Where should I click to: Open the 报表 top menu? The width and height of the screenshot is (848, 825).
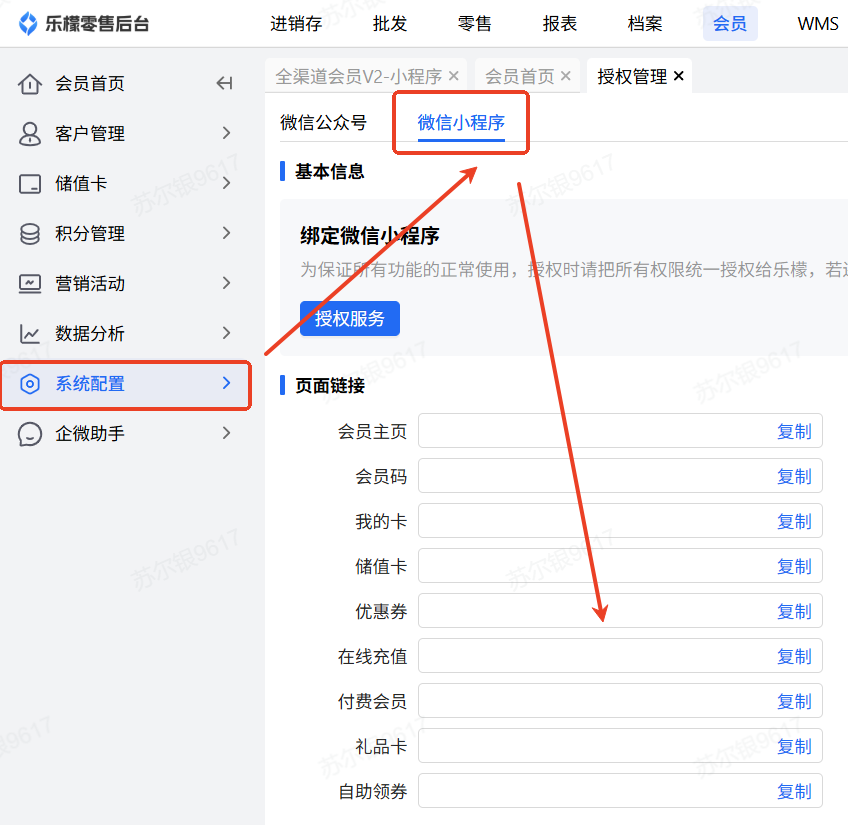click(560, 24)
